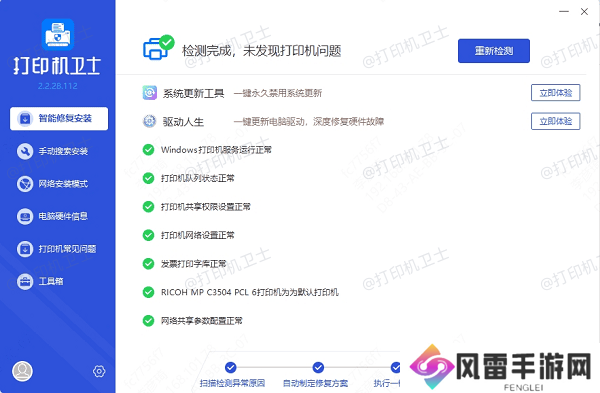Click the computer icon beside 电脑硬件信息
The width and height of the screenshot is (600, 393).
[25, 216]
